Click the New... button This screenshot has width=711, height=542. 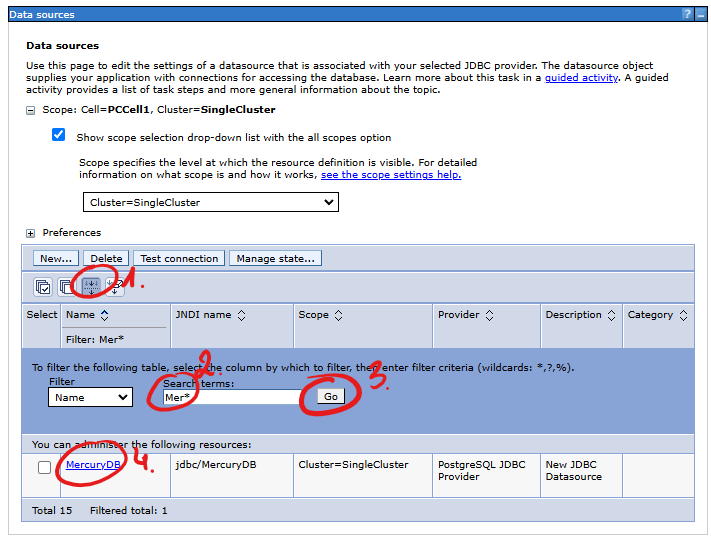[x=56, y=259]
